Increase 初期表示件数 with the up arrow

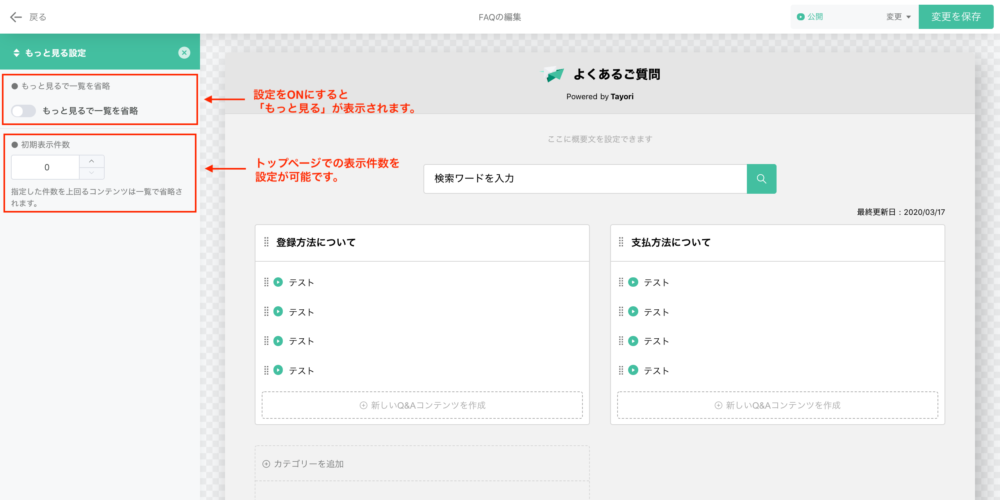pos(92,161)
